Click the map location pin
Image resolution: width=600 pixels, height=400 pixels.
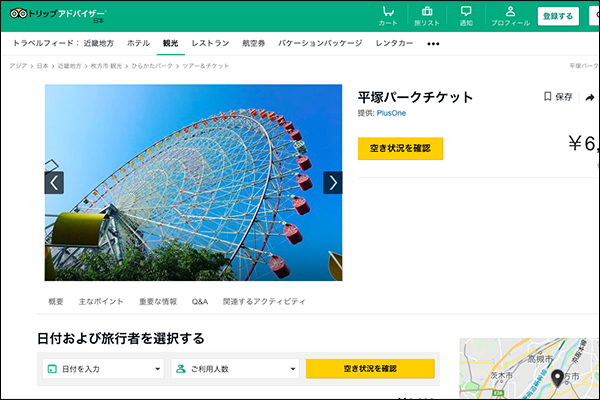click(x=557, y=378)
